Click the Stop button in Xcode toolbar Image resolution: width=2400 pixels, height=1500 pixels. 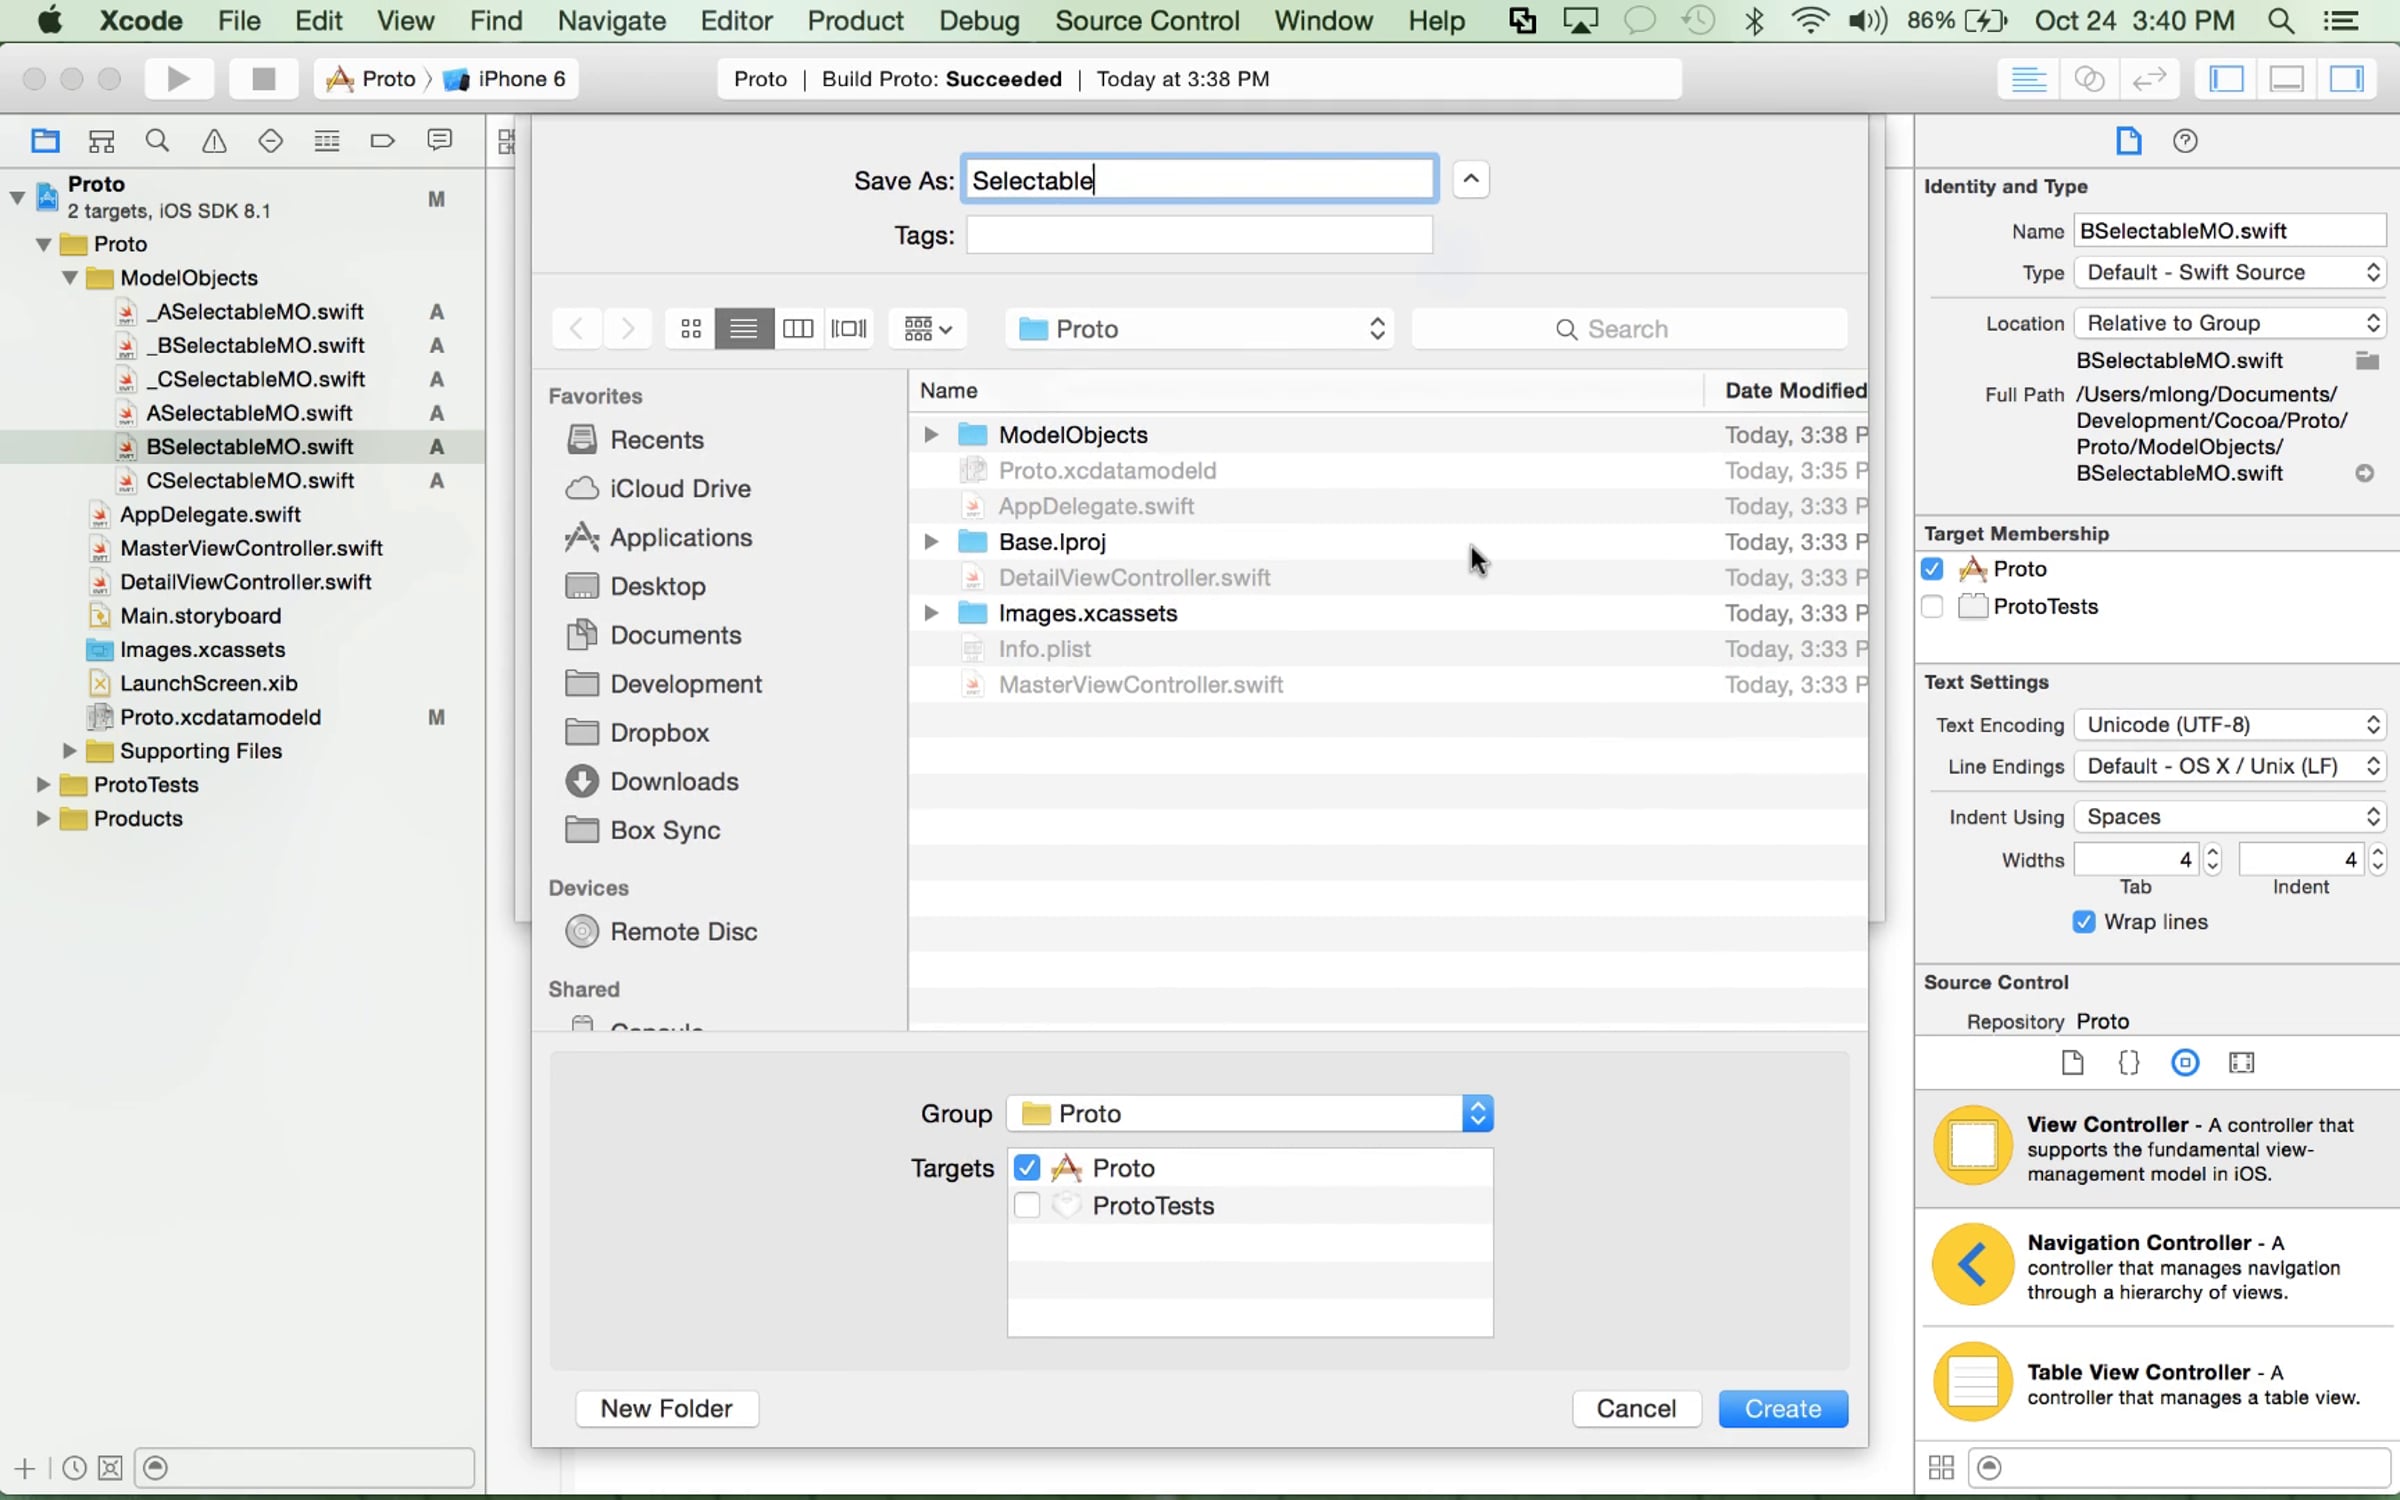coord(263,79)
